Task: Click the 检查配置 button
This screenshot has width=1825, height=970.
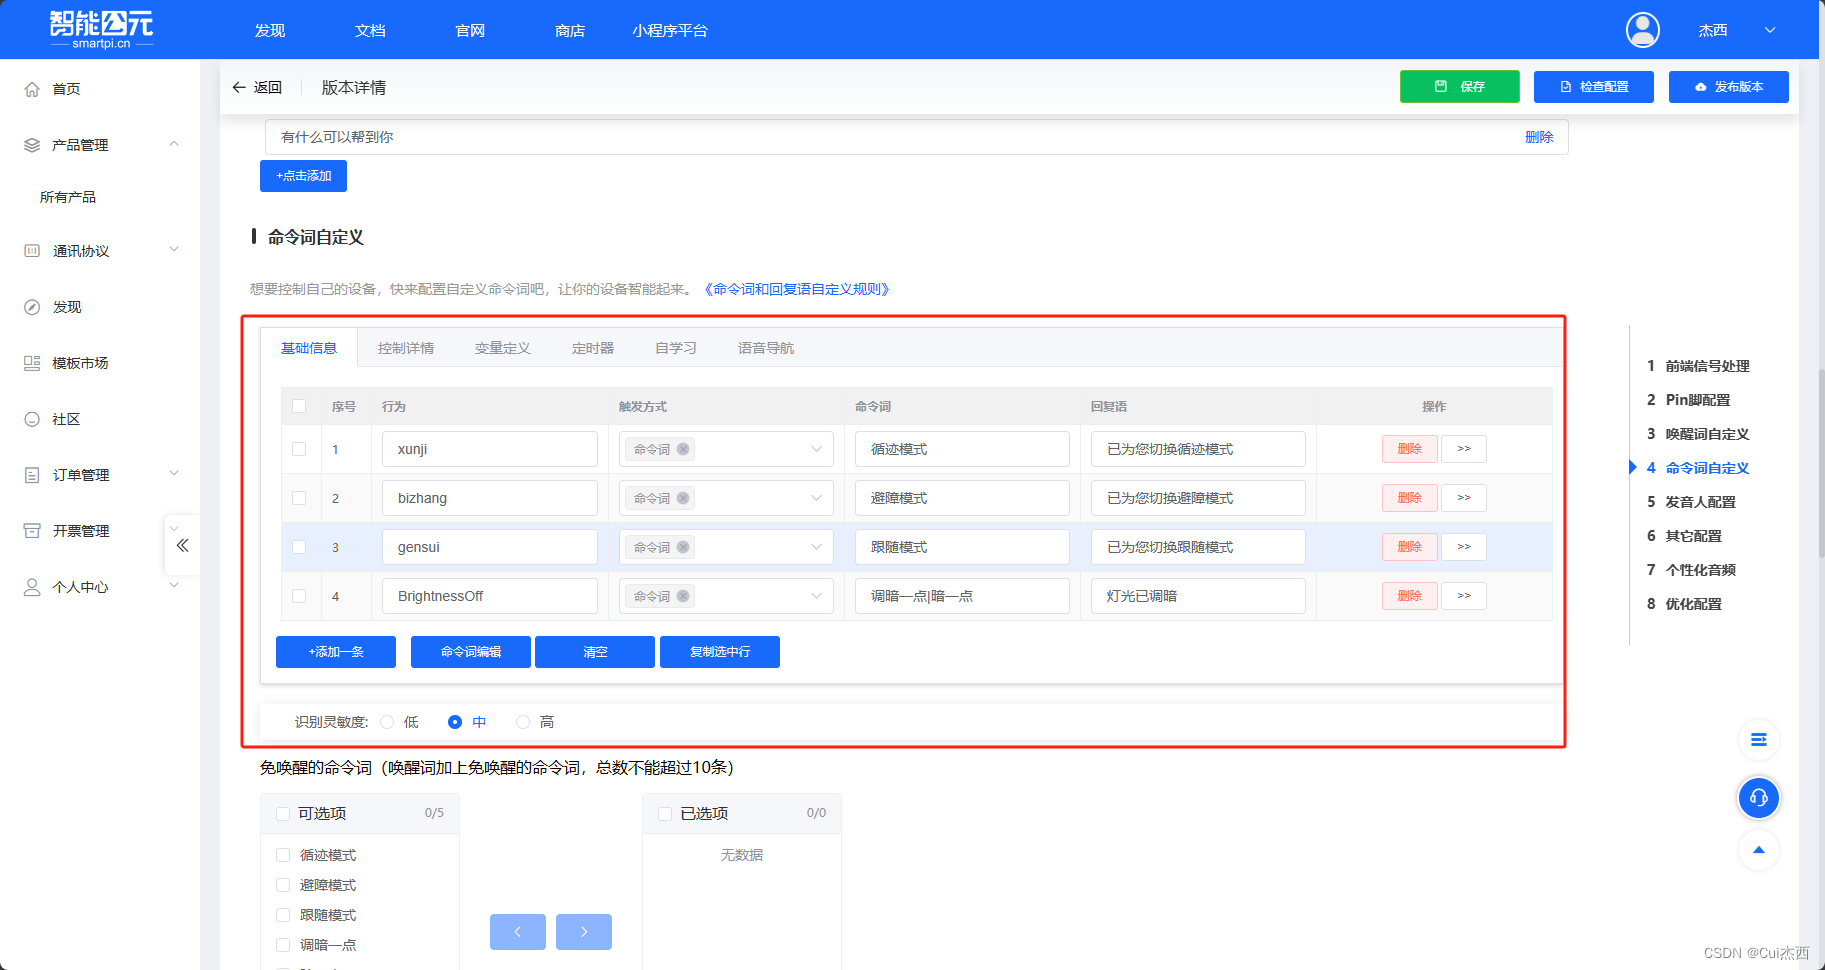Action: 1594,87
